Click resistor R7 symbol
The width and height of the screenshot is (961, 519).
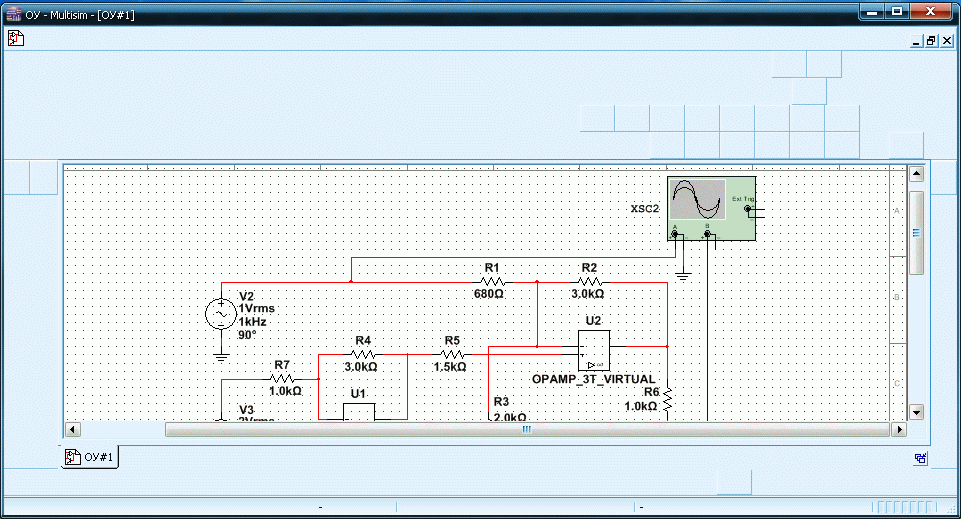[281, 379]
